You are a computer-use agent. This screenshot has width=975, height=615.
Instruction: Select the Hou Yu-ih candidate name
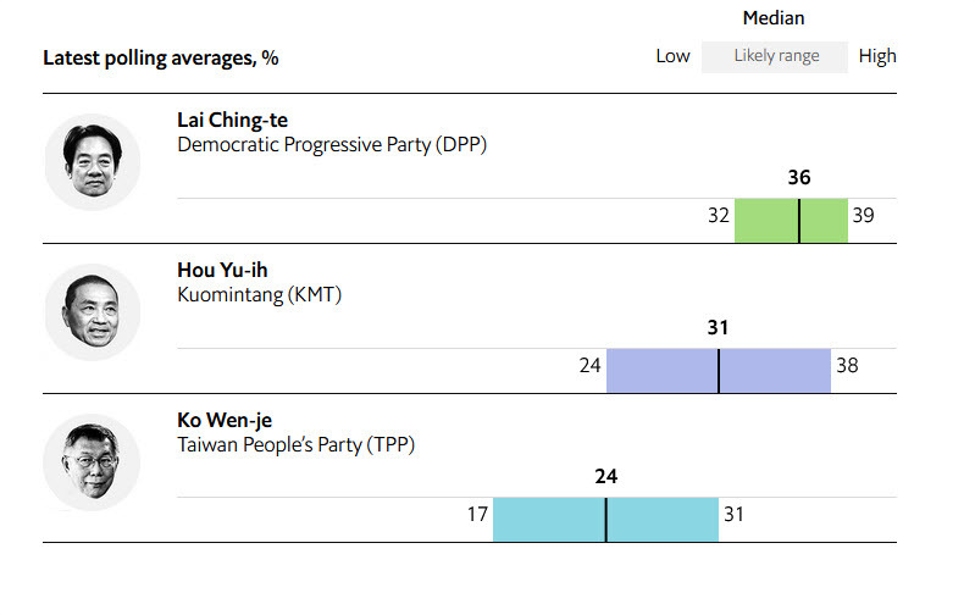(222, 270)
